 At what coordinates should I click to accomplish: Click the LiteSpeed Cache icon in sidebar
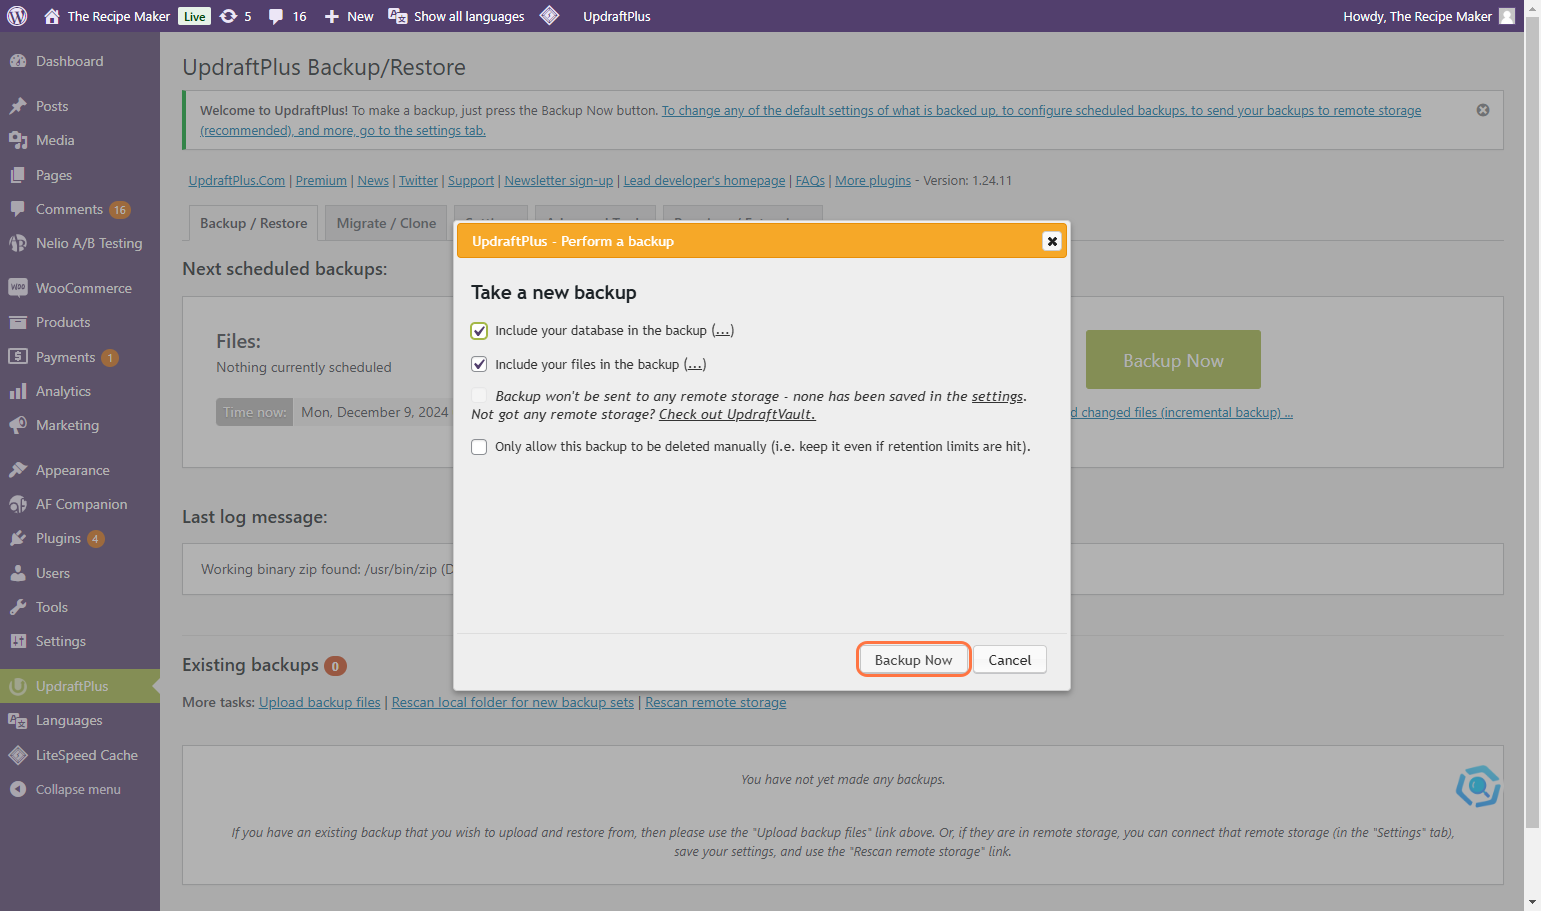(18, 755)
